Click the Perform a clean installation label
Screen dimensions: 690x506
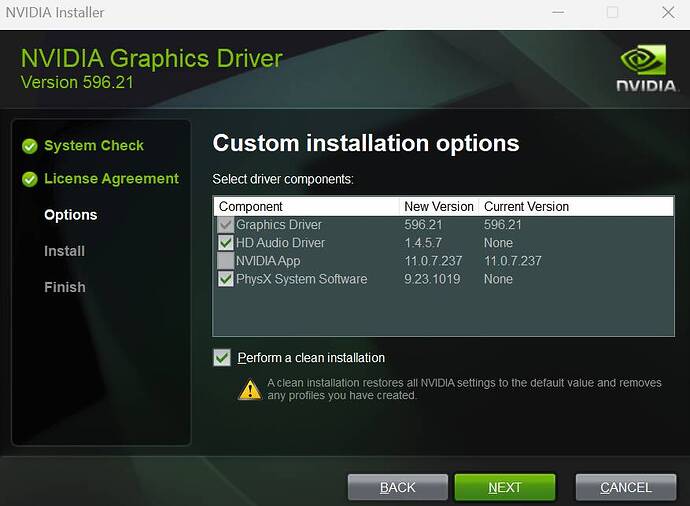[311, 358]
